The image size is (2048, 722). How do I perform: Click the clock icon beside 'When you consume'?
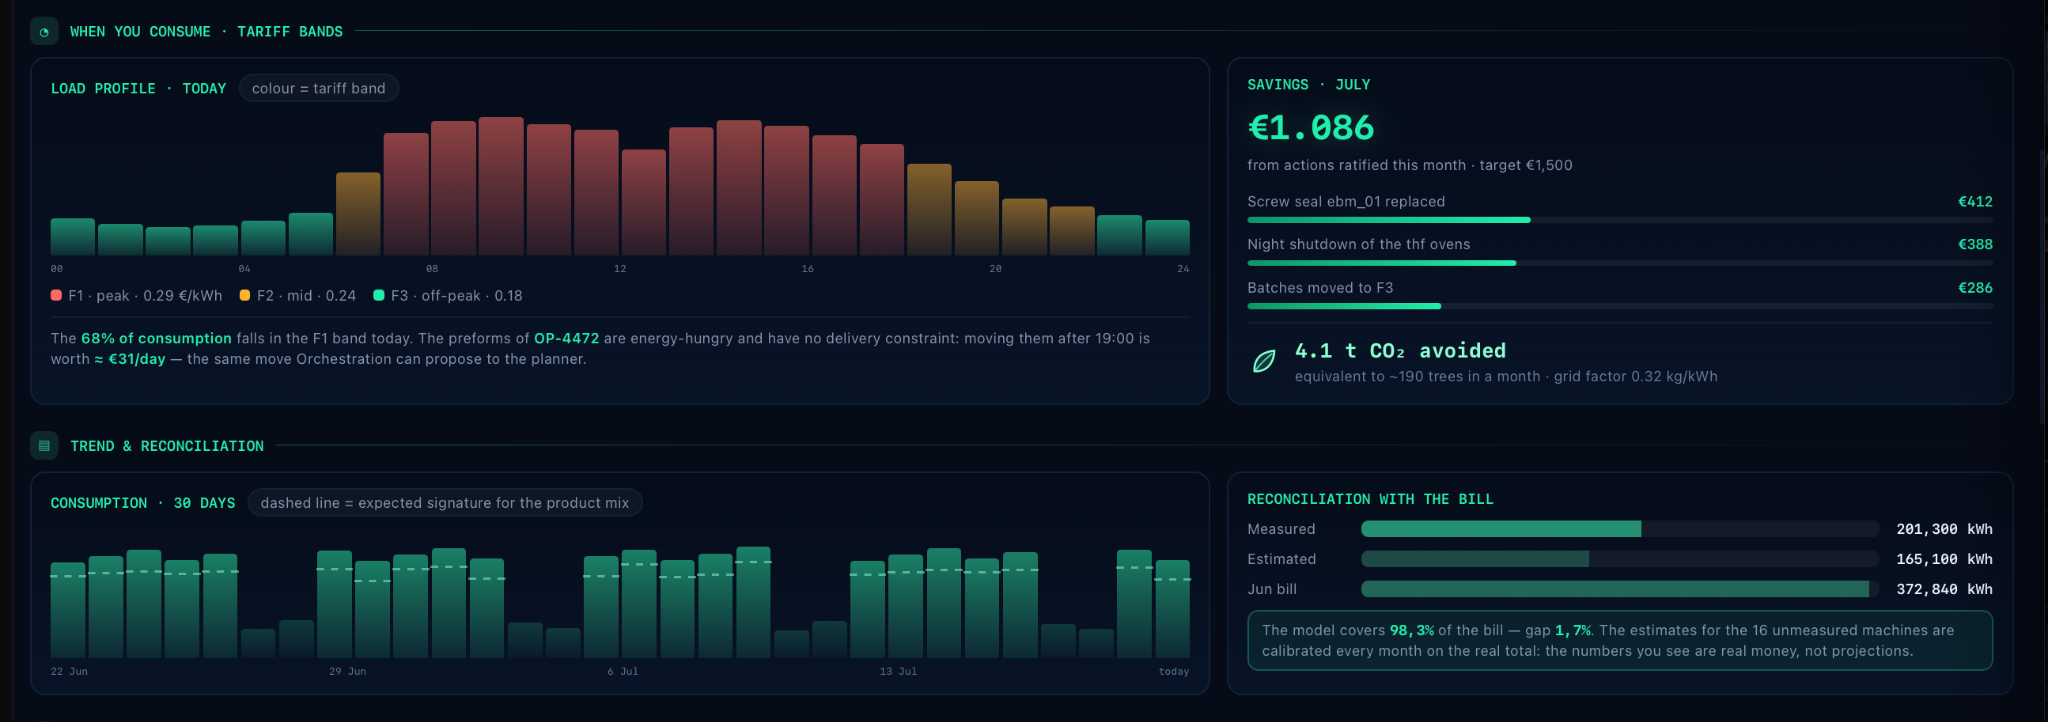[x=44, y=32]
